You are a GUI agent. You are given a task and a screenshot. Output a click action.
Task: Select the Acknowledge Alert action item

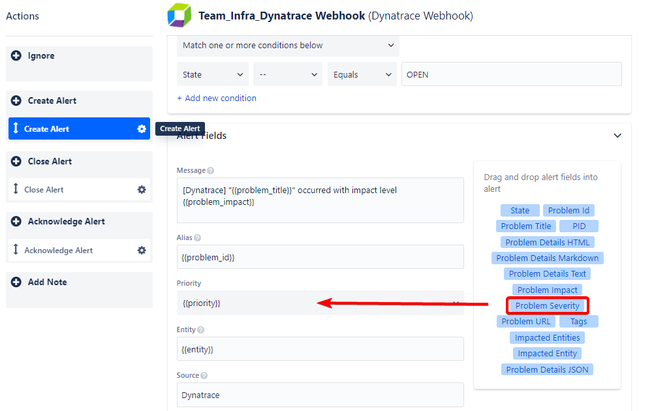point(70,250)
